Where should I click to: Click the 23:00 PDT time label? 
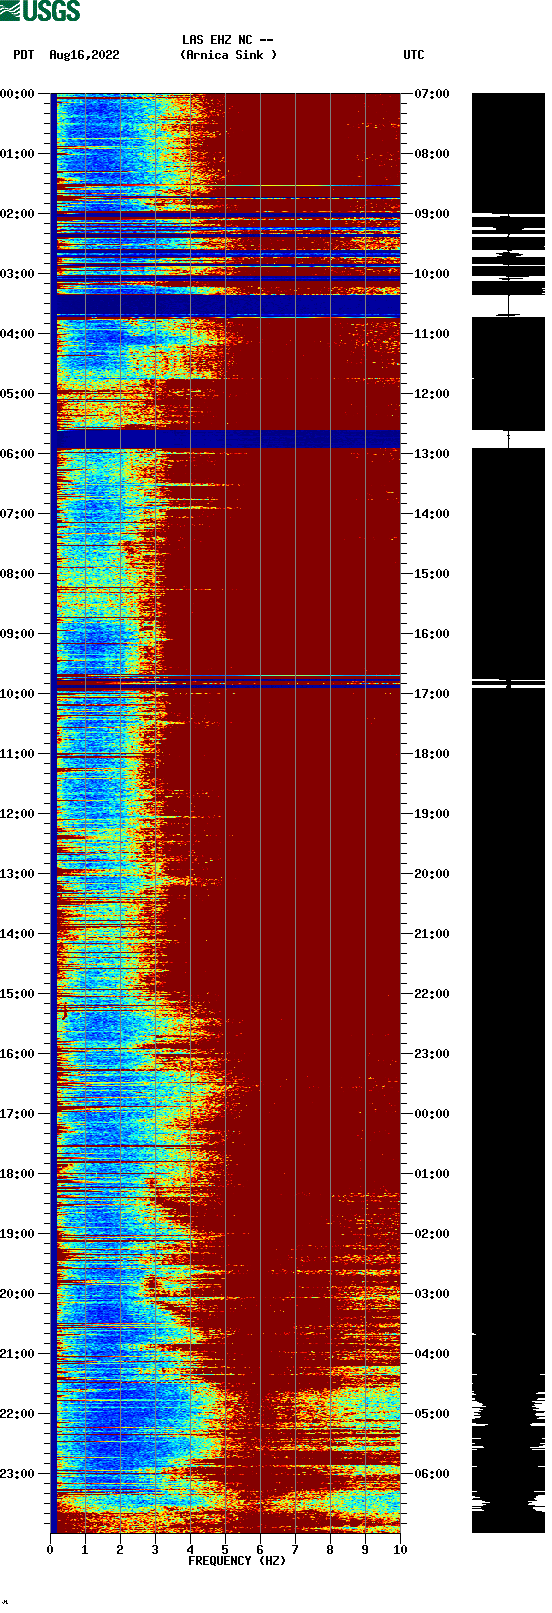point(18,1474)
